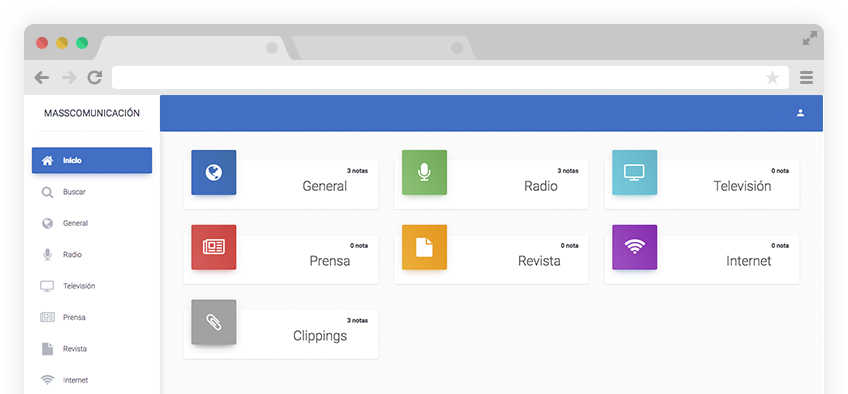Click the browser reload button
This screenshot has height=394, width=848.
click(95, 78)
